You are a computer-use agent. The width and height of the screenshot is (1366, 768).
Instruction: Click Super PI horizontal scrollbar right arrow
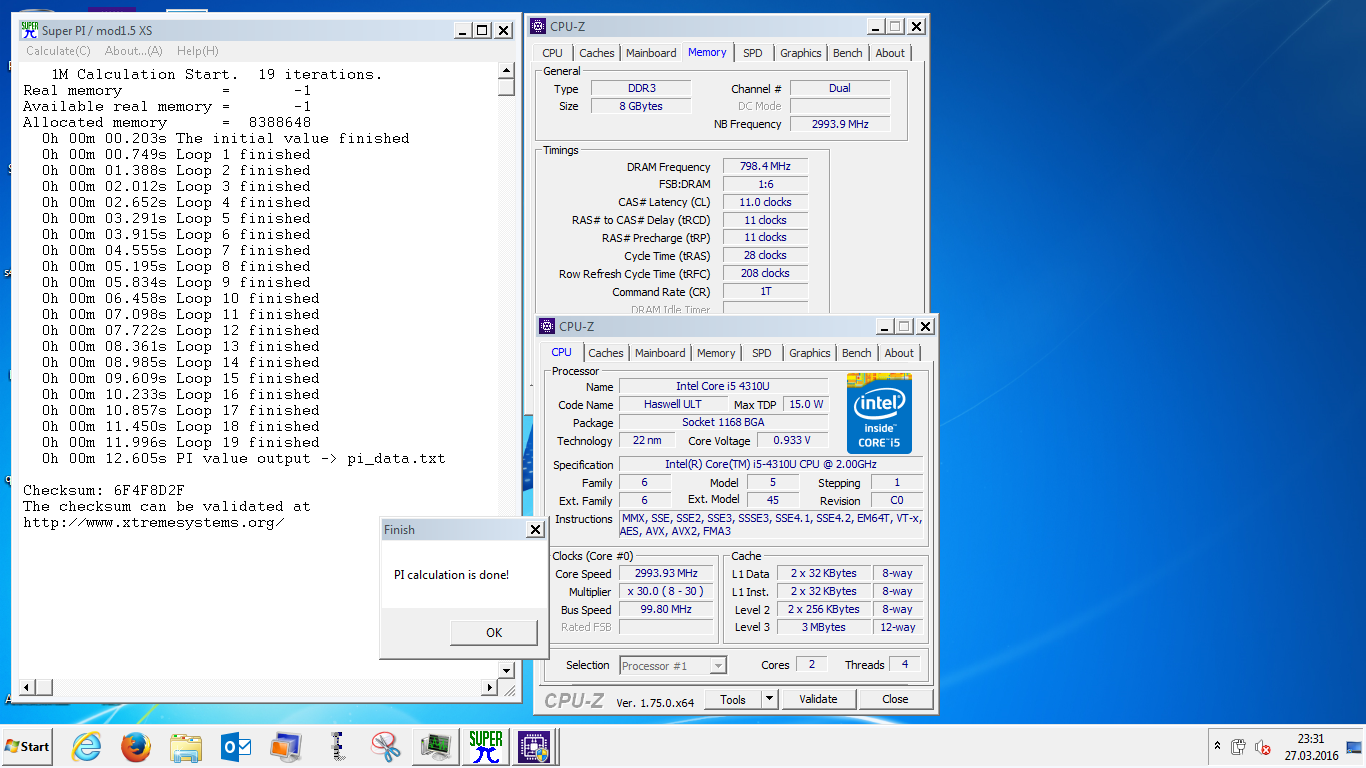pos(490,687)
